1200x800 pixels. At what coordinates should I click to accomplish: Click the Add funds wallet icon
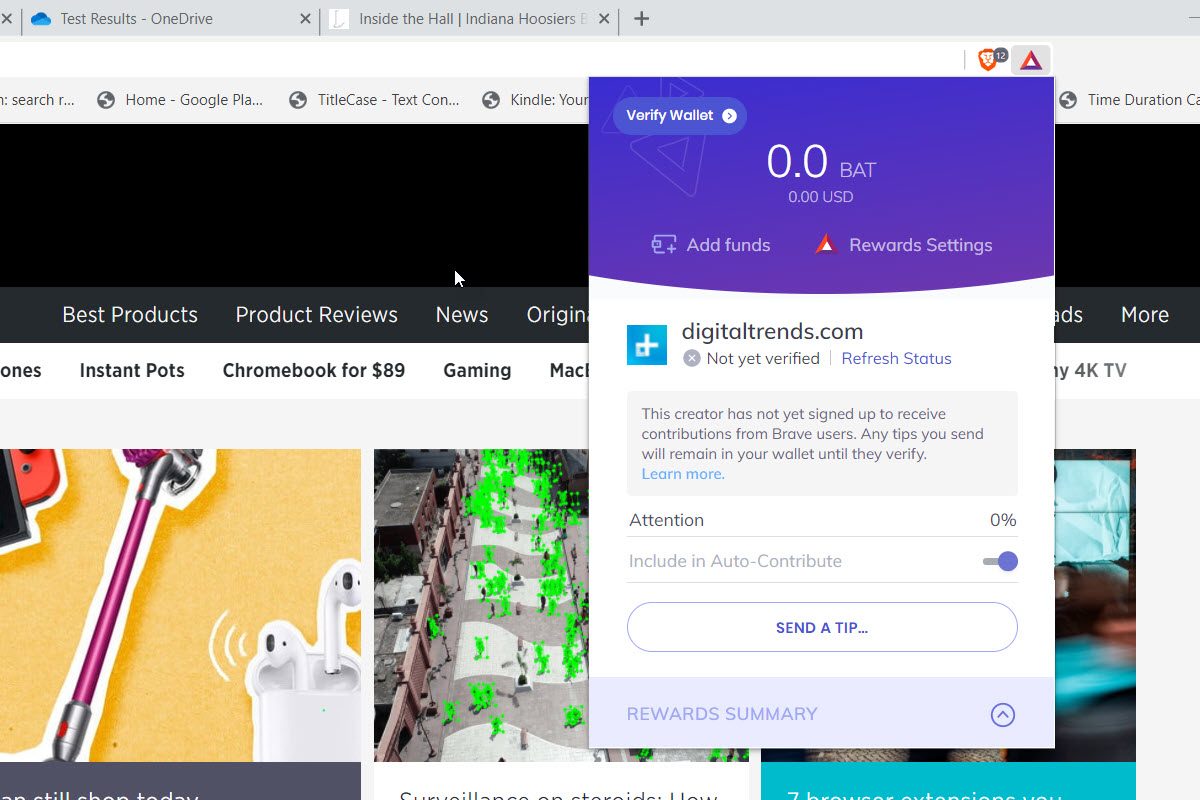(x=664, y=245)
